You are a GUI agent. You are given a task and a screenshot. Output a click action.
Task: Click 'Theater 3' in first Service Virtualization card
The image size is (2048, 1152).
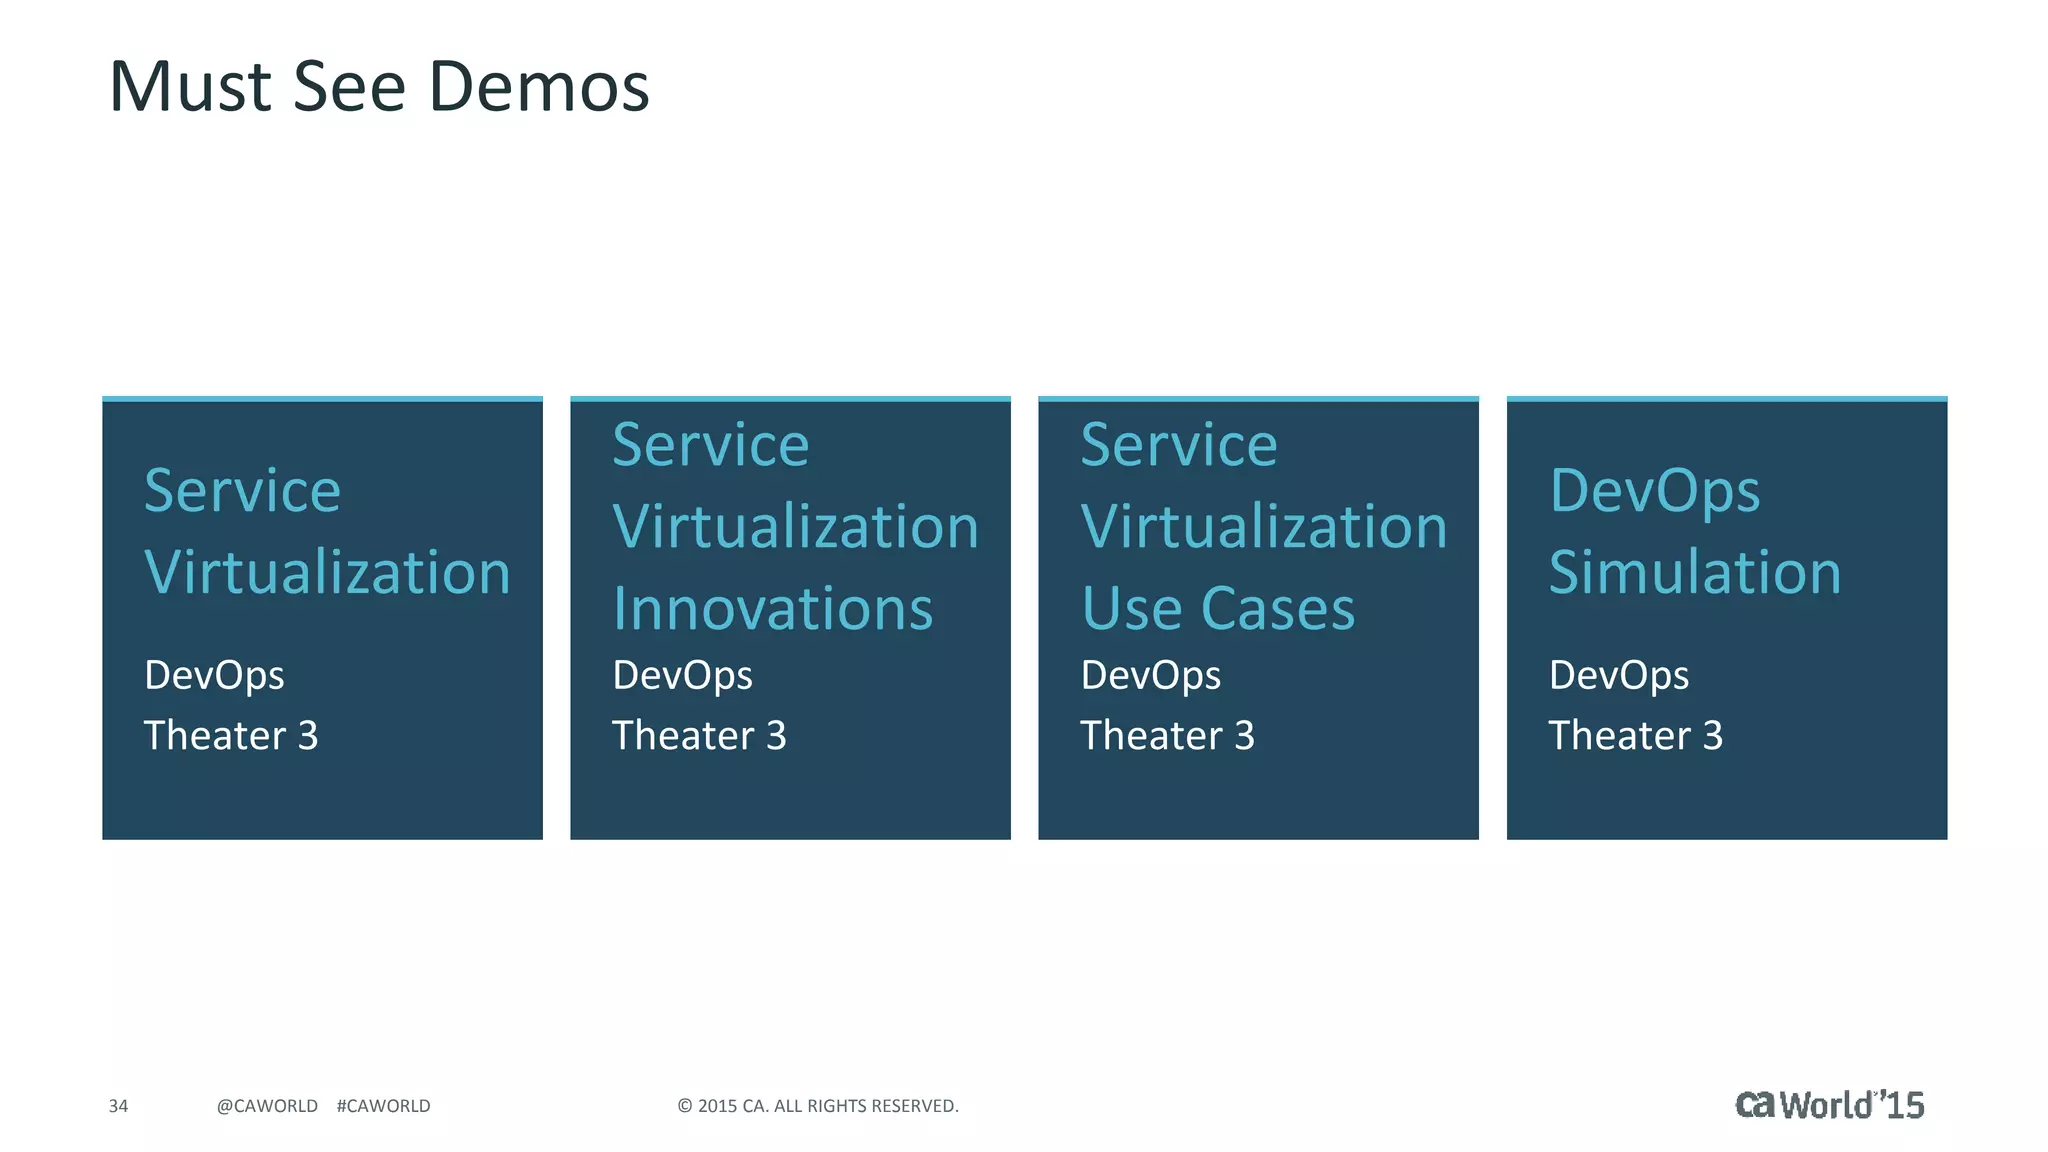(231, 736)
